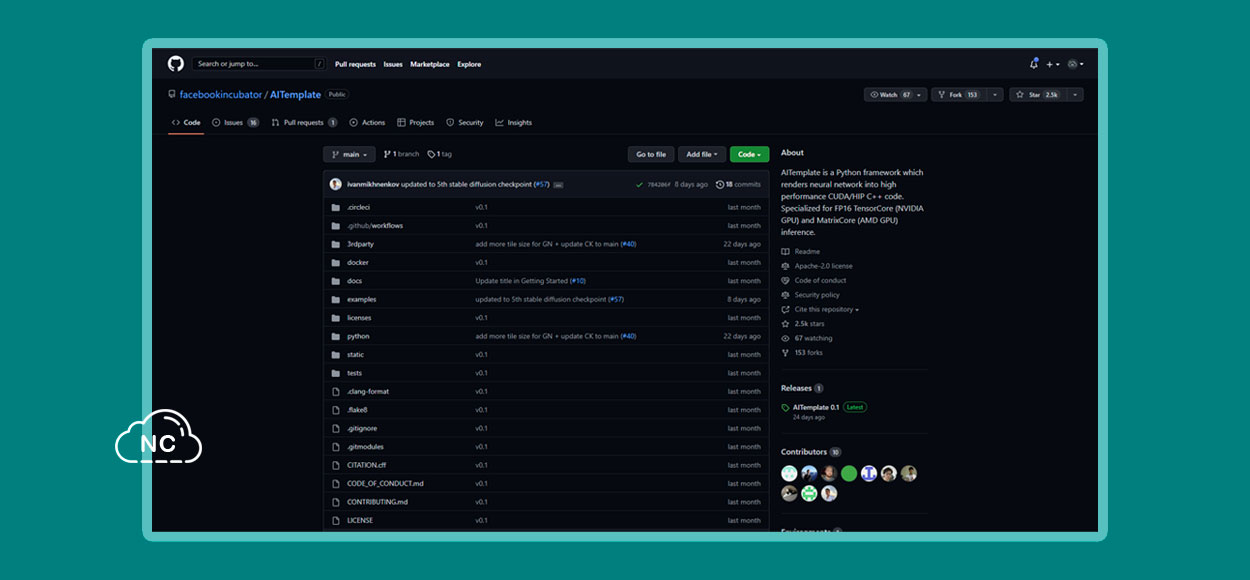Click the examples folder icon

[336, 299]
